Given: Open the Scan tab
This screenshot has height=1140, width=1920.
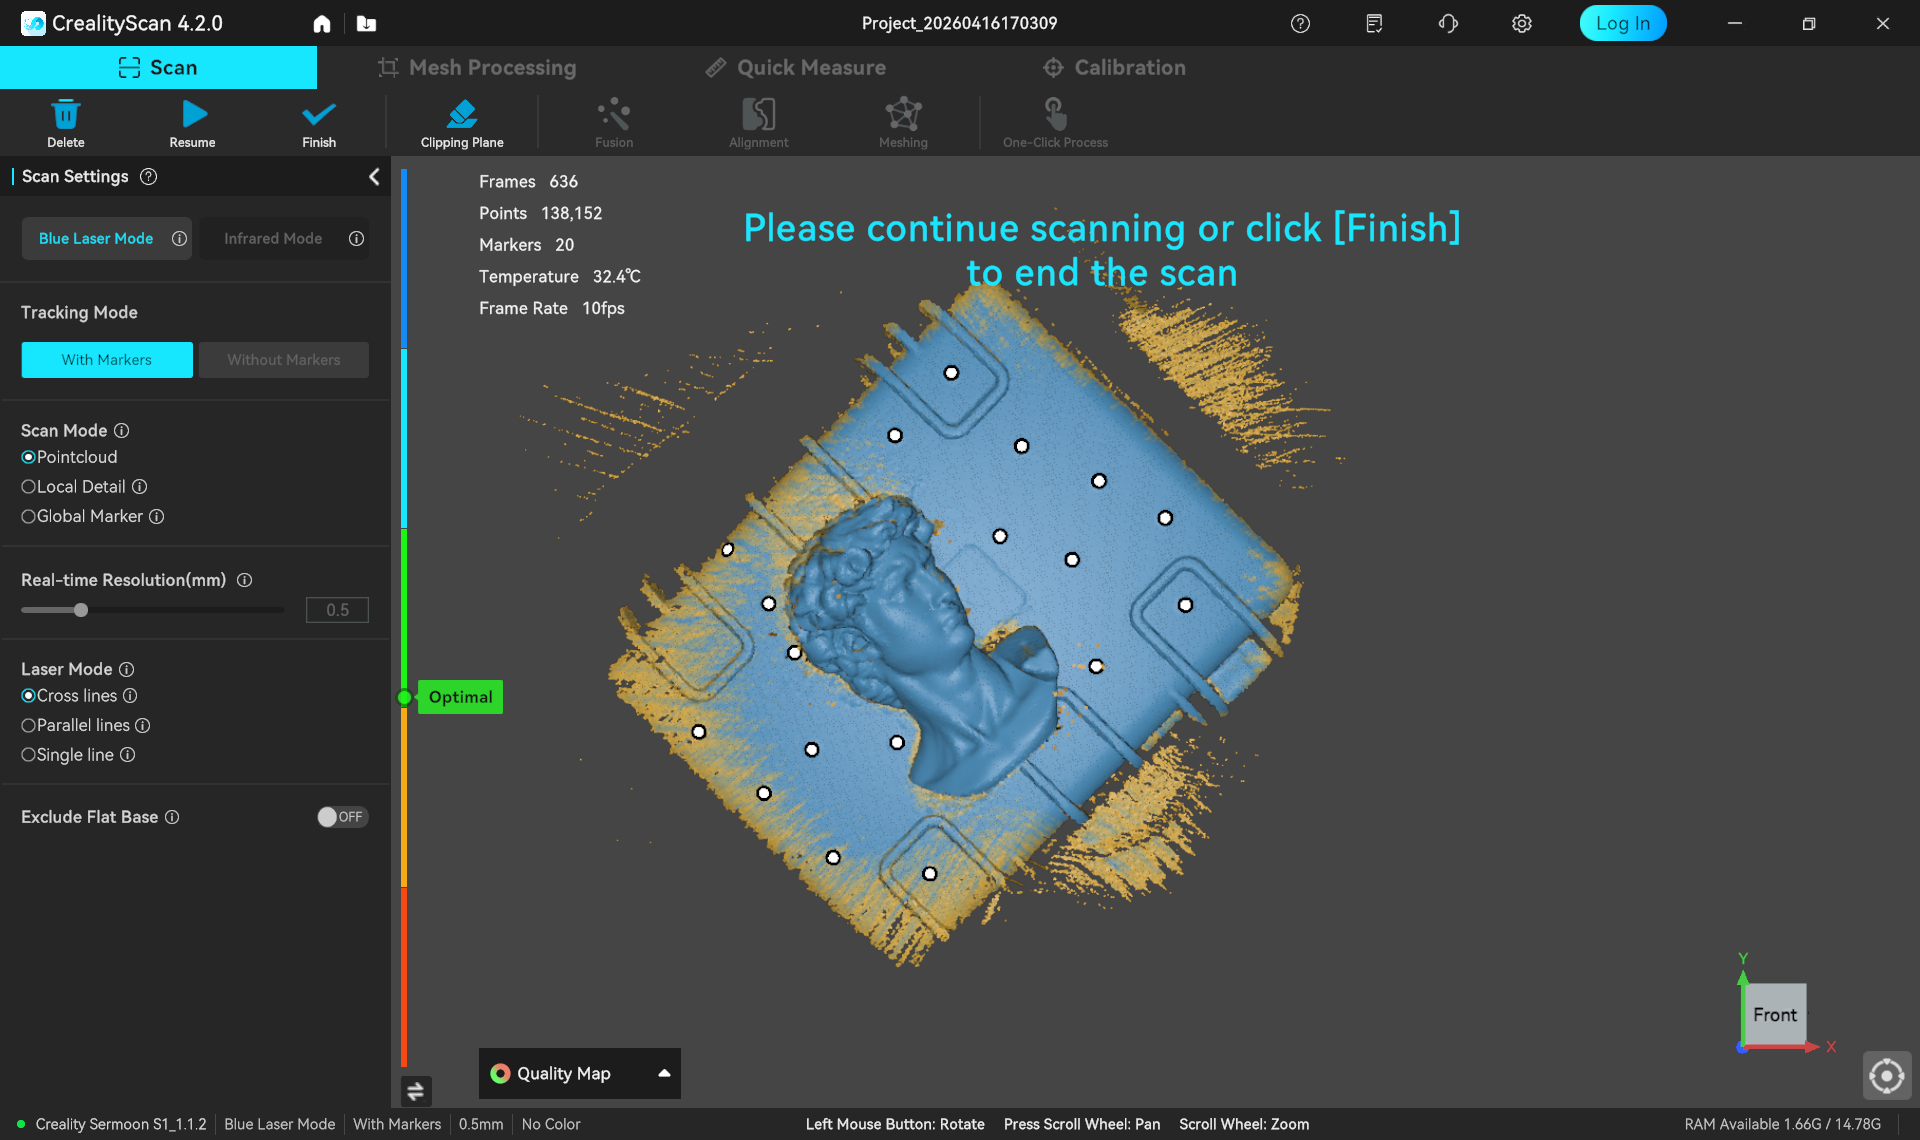Looking at the screenshot, I should (158, 68).
